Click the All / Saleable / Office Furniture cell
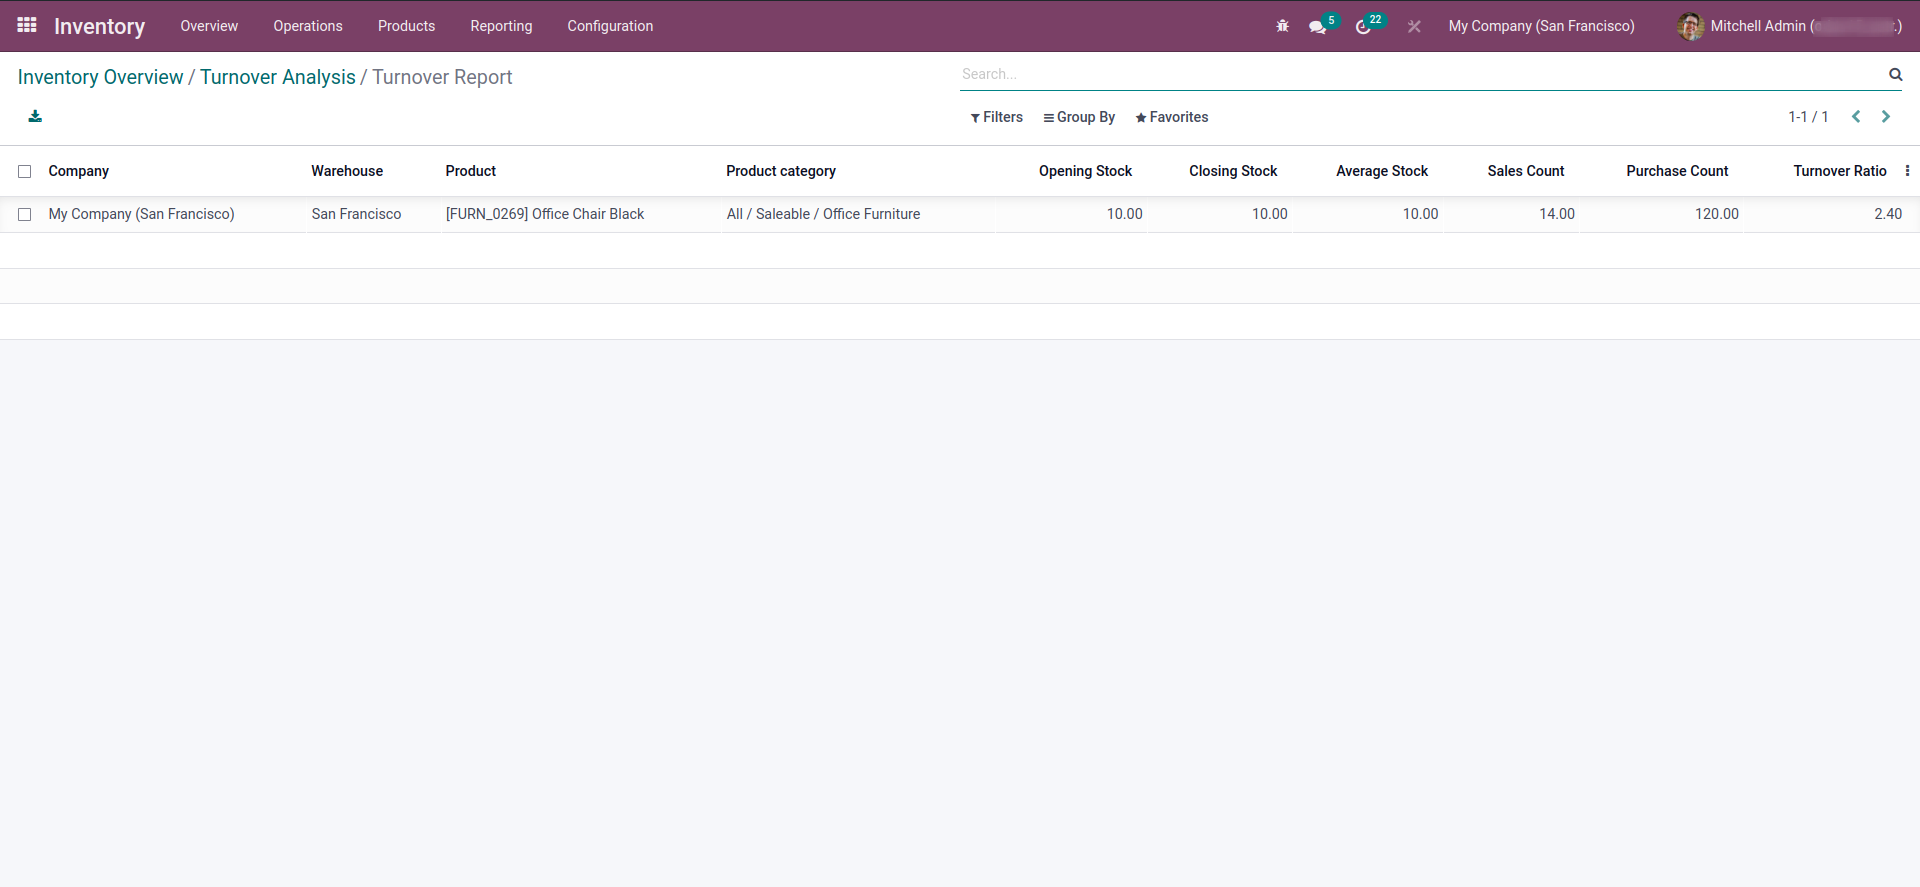 [823, 214]
